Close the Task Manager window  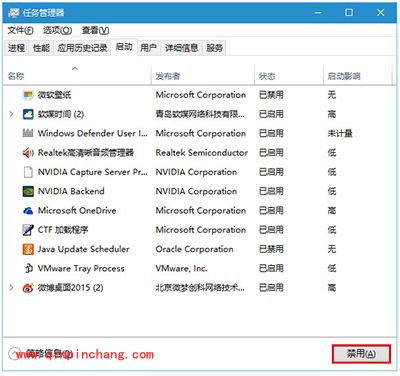380,13
